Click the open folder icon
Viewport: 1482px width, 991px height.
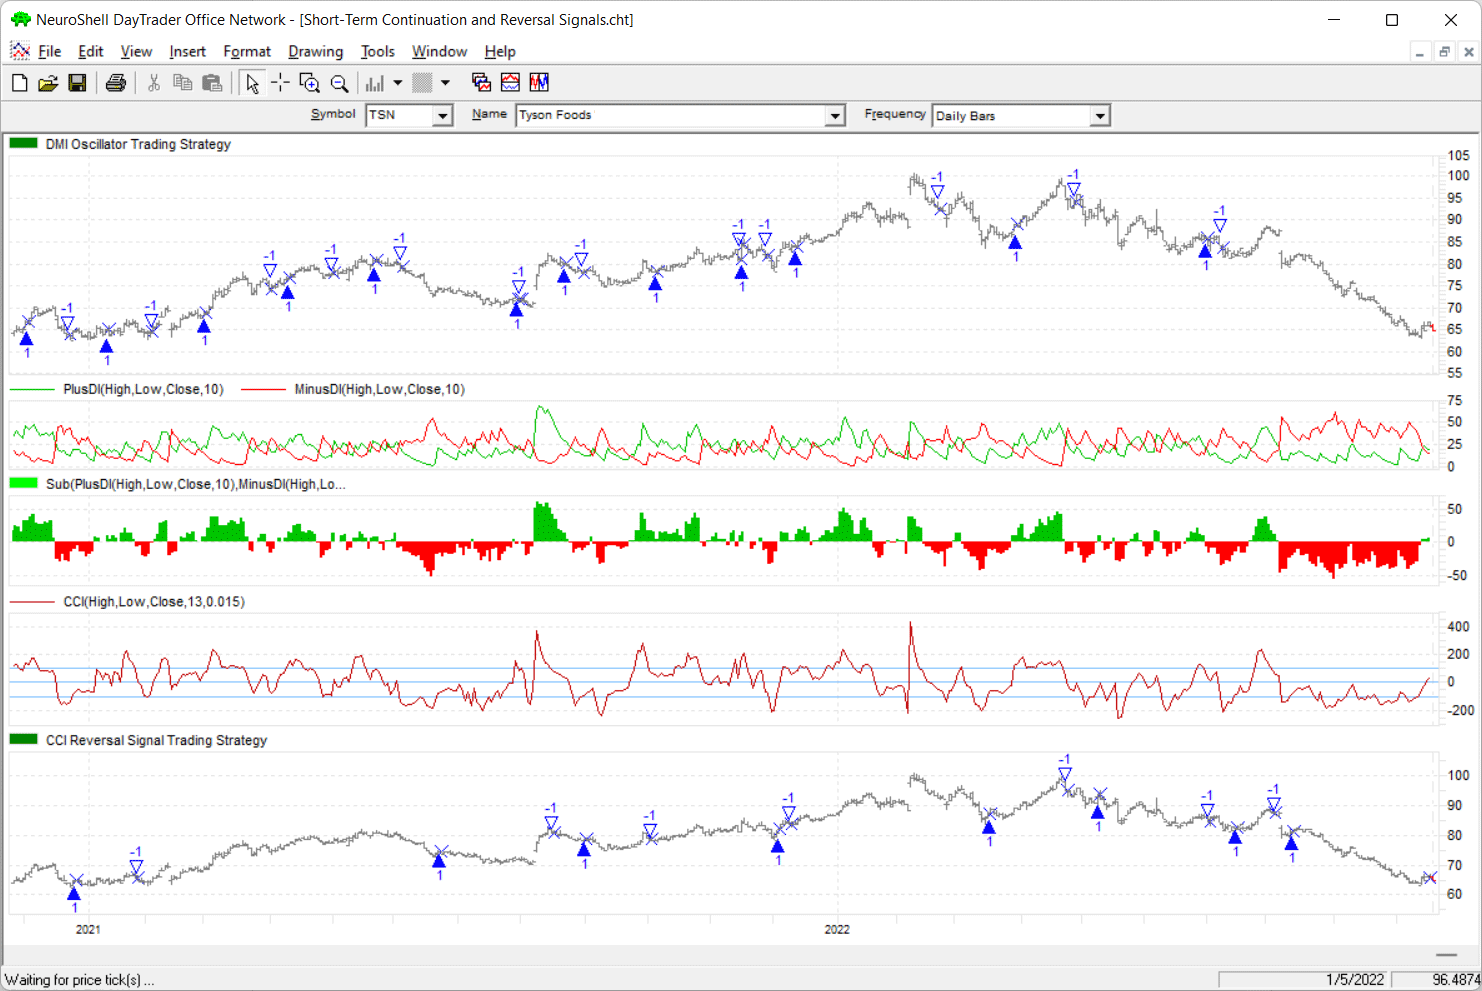[47, 83]
